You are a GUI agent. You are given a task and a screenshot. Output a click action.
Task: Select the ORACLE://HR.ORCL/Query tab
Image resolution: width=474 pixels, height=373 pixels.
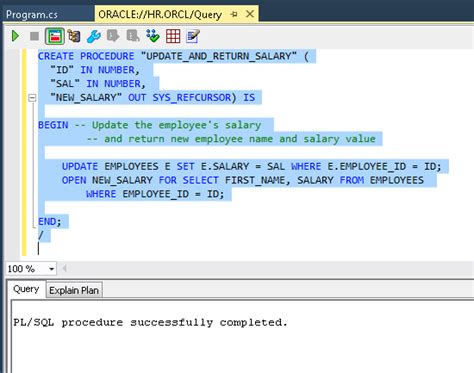click(160, 14)
